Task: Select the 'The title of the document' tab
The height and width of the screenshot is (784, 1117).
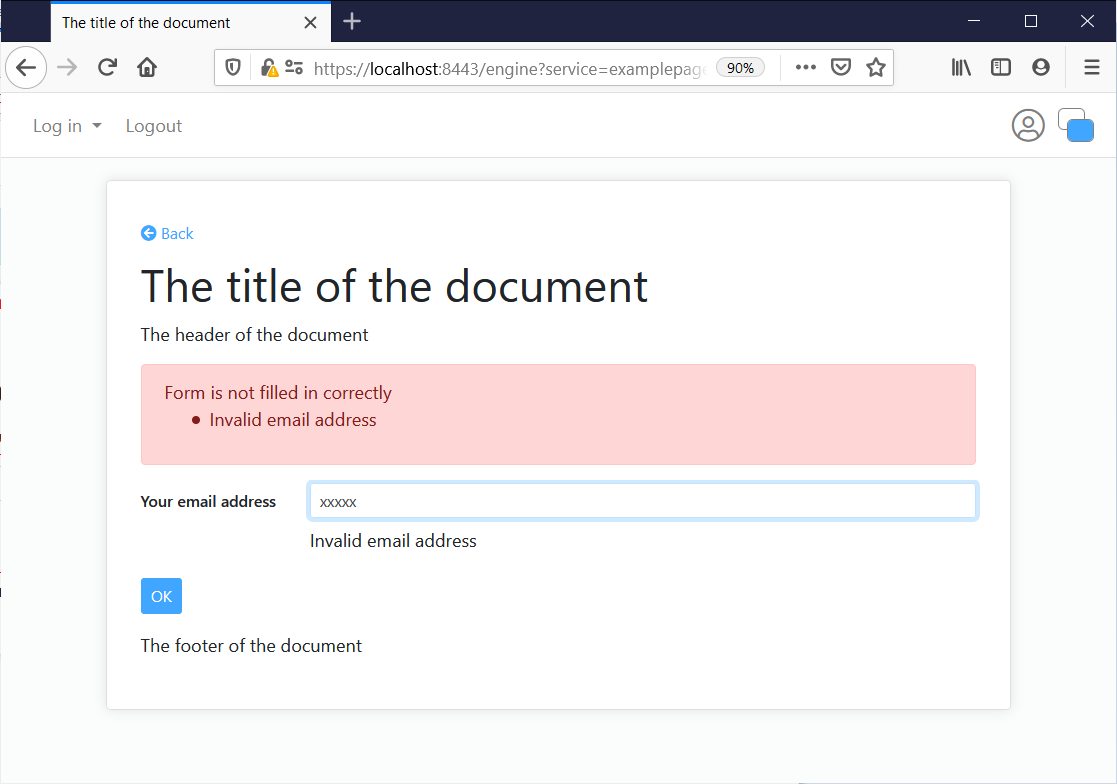Action: (x=191, y=22)
